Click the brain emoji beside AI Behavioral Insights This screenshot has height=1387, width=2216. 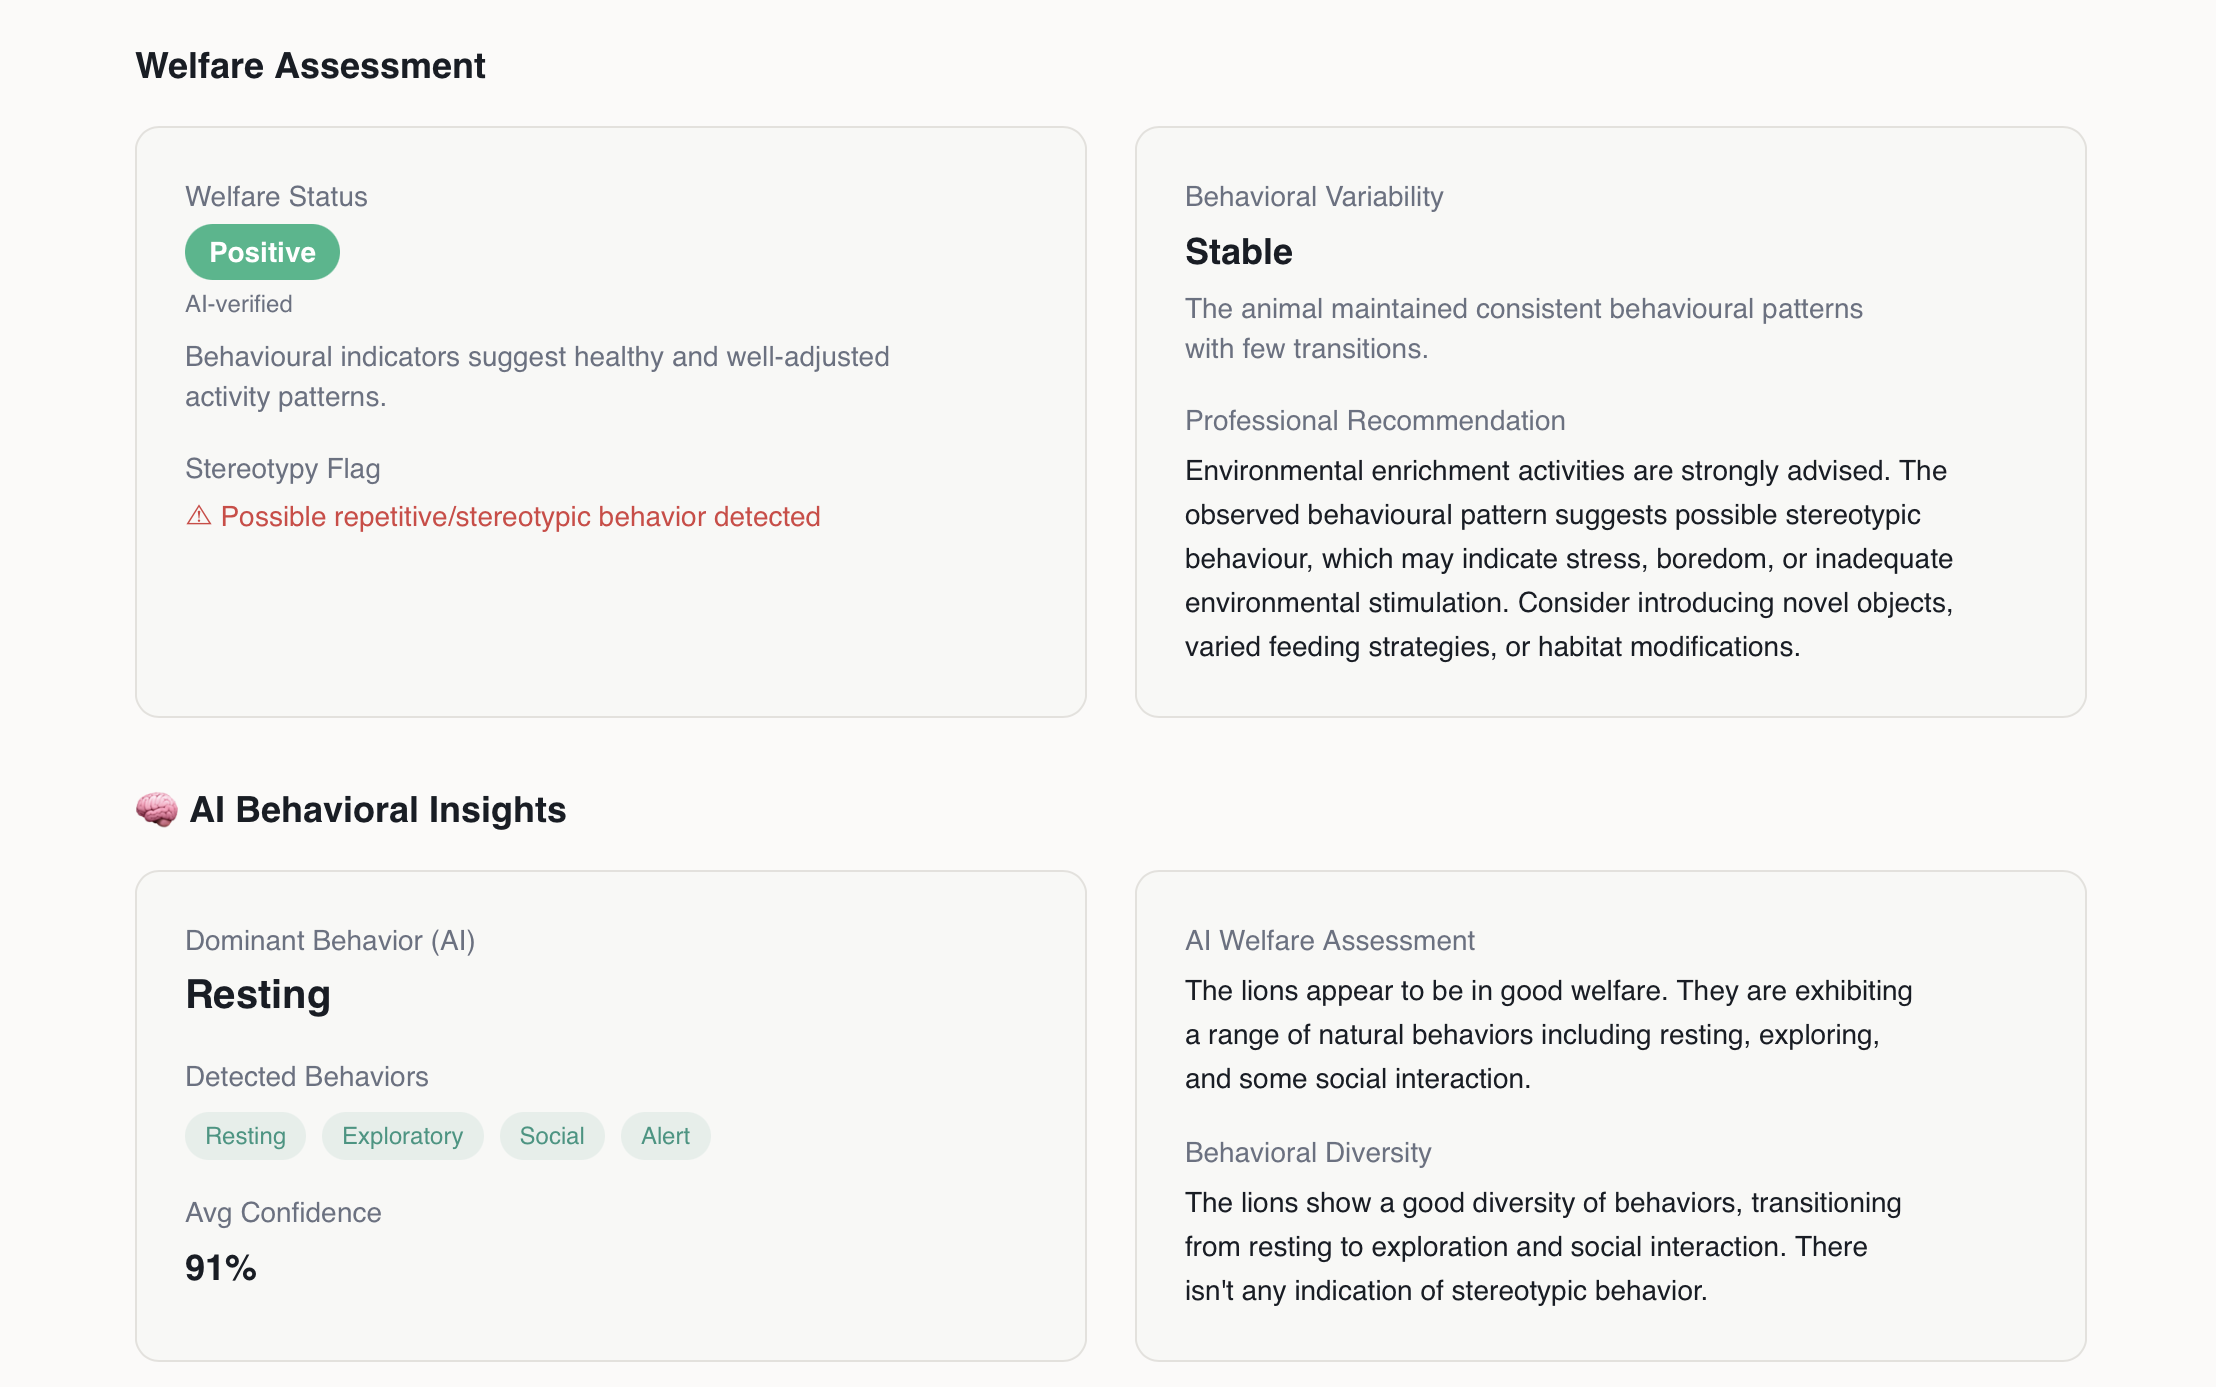(157, 810)
